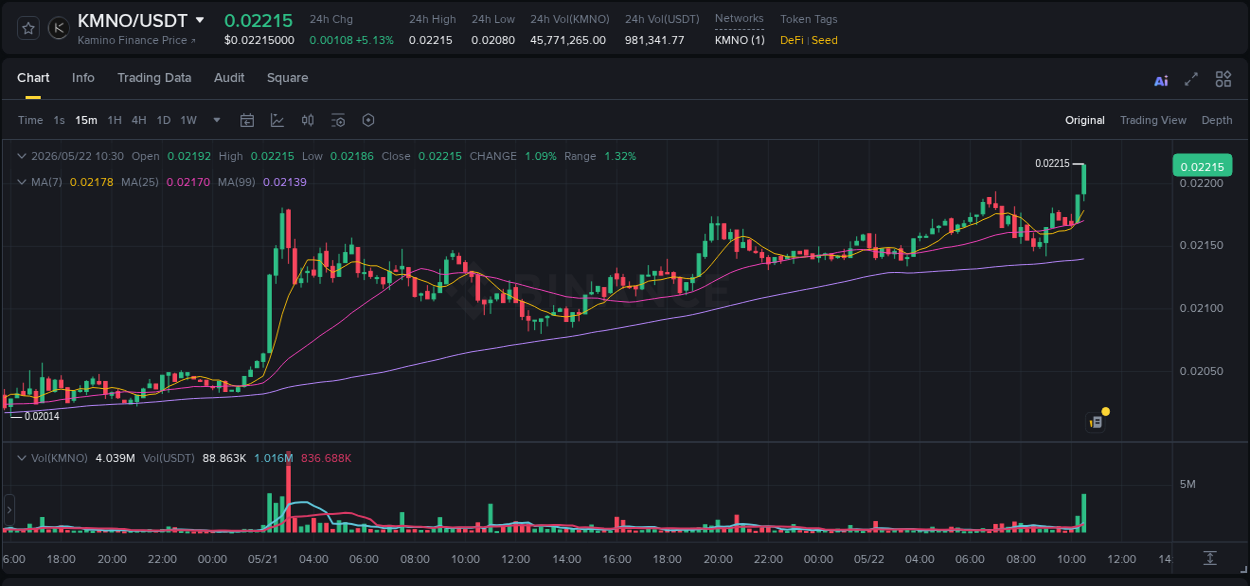Viewport: 1250px width, 586px height.
Task: Collapse the OHLC date info row
Action: click(x=22, y=156)
